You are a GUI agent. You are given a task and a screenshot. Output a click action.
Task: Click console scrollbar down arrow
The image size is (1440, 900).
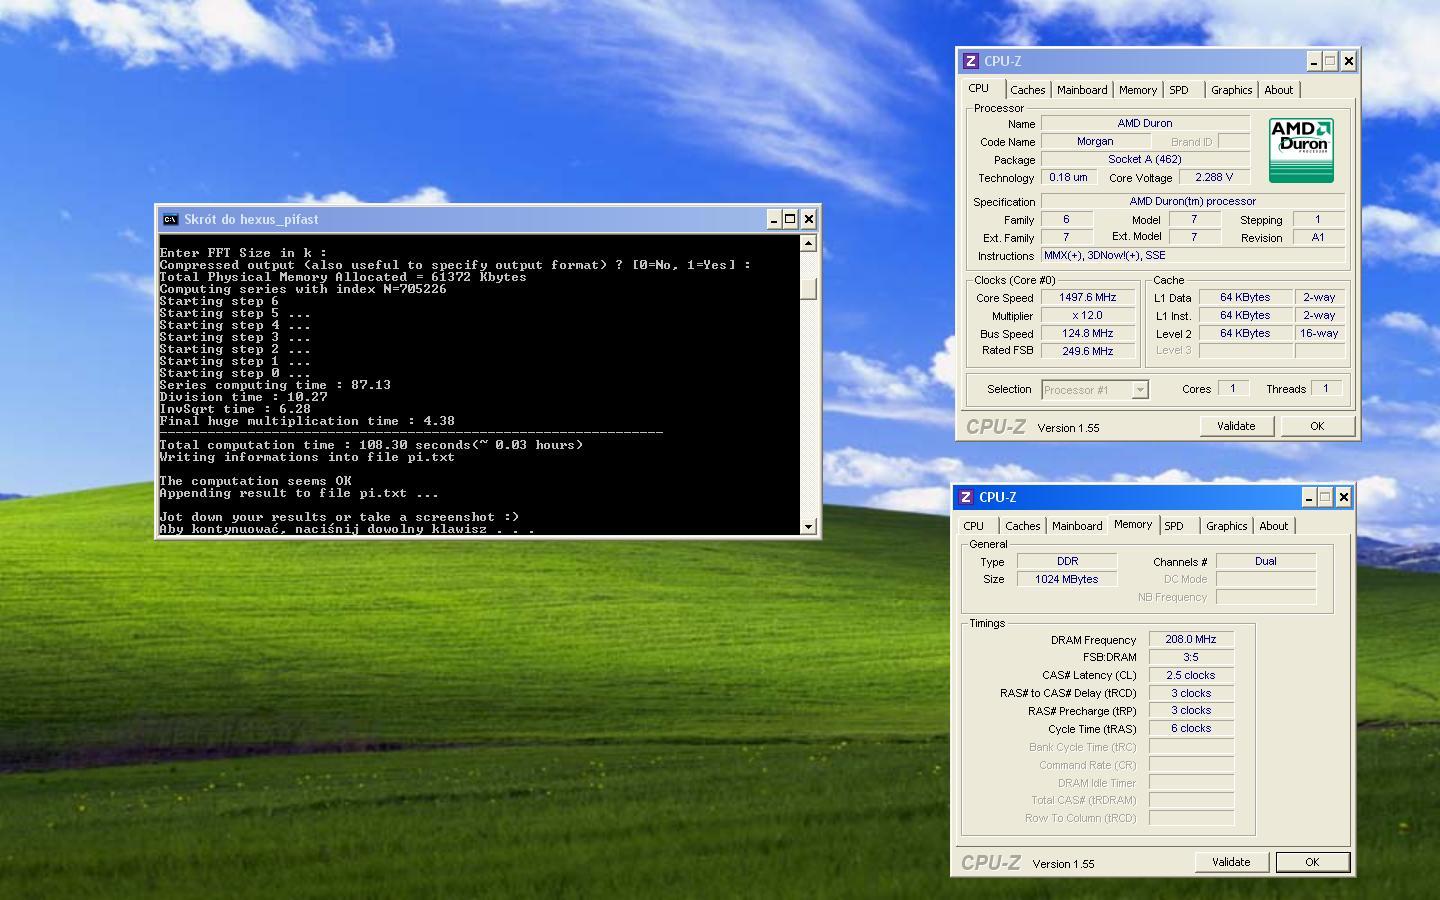[809, 526]
